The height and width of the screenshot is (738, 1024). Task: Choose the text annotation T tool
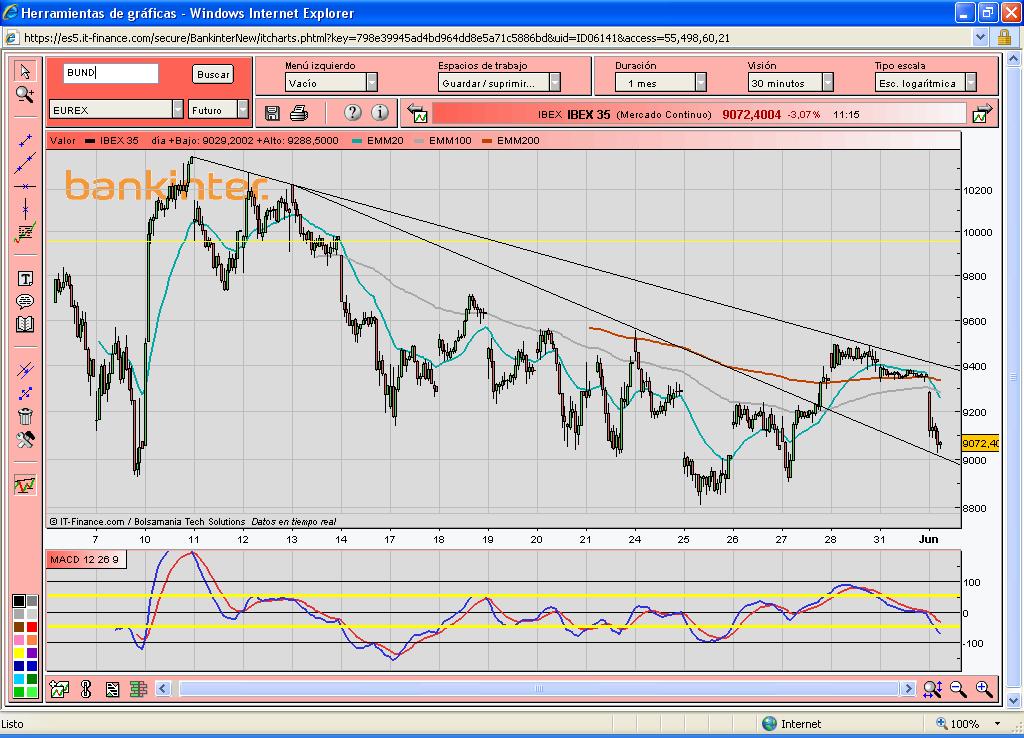(x=25, y=278)
